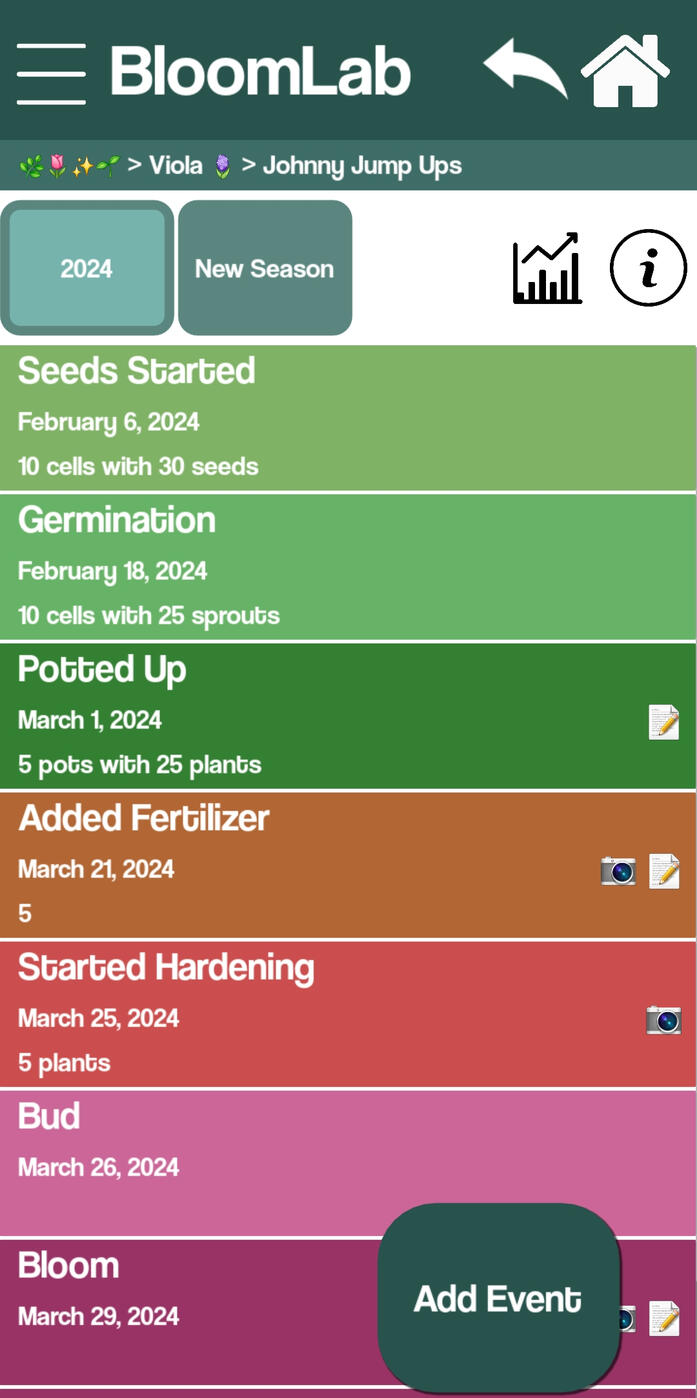Tap the BloomLab app title
This screenshot has height=1398, width=697.
(x=260, y=72)
